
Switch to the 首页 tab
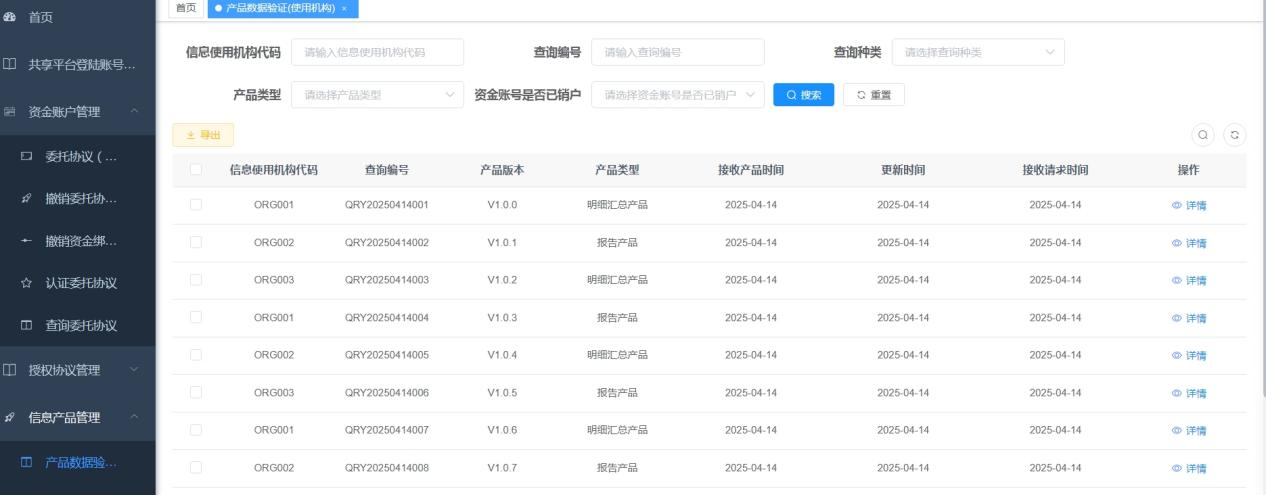(x=186, y=9)
